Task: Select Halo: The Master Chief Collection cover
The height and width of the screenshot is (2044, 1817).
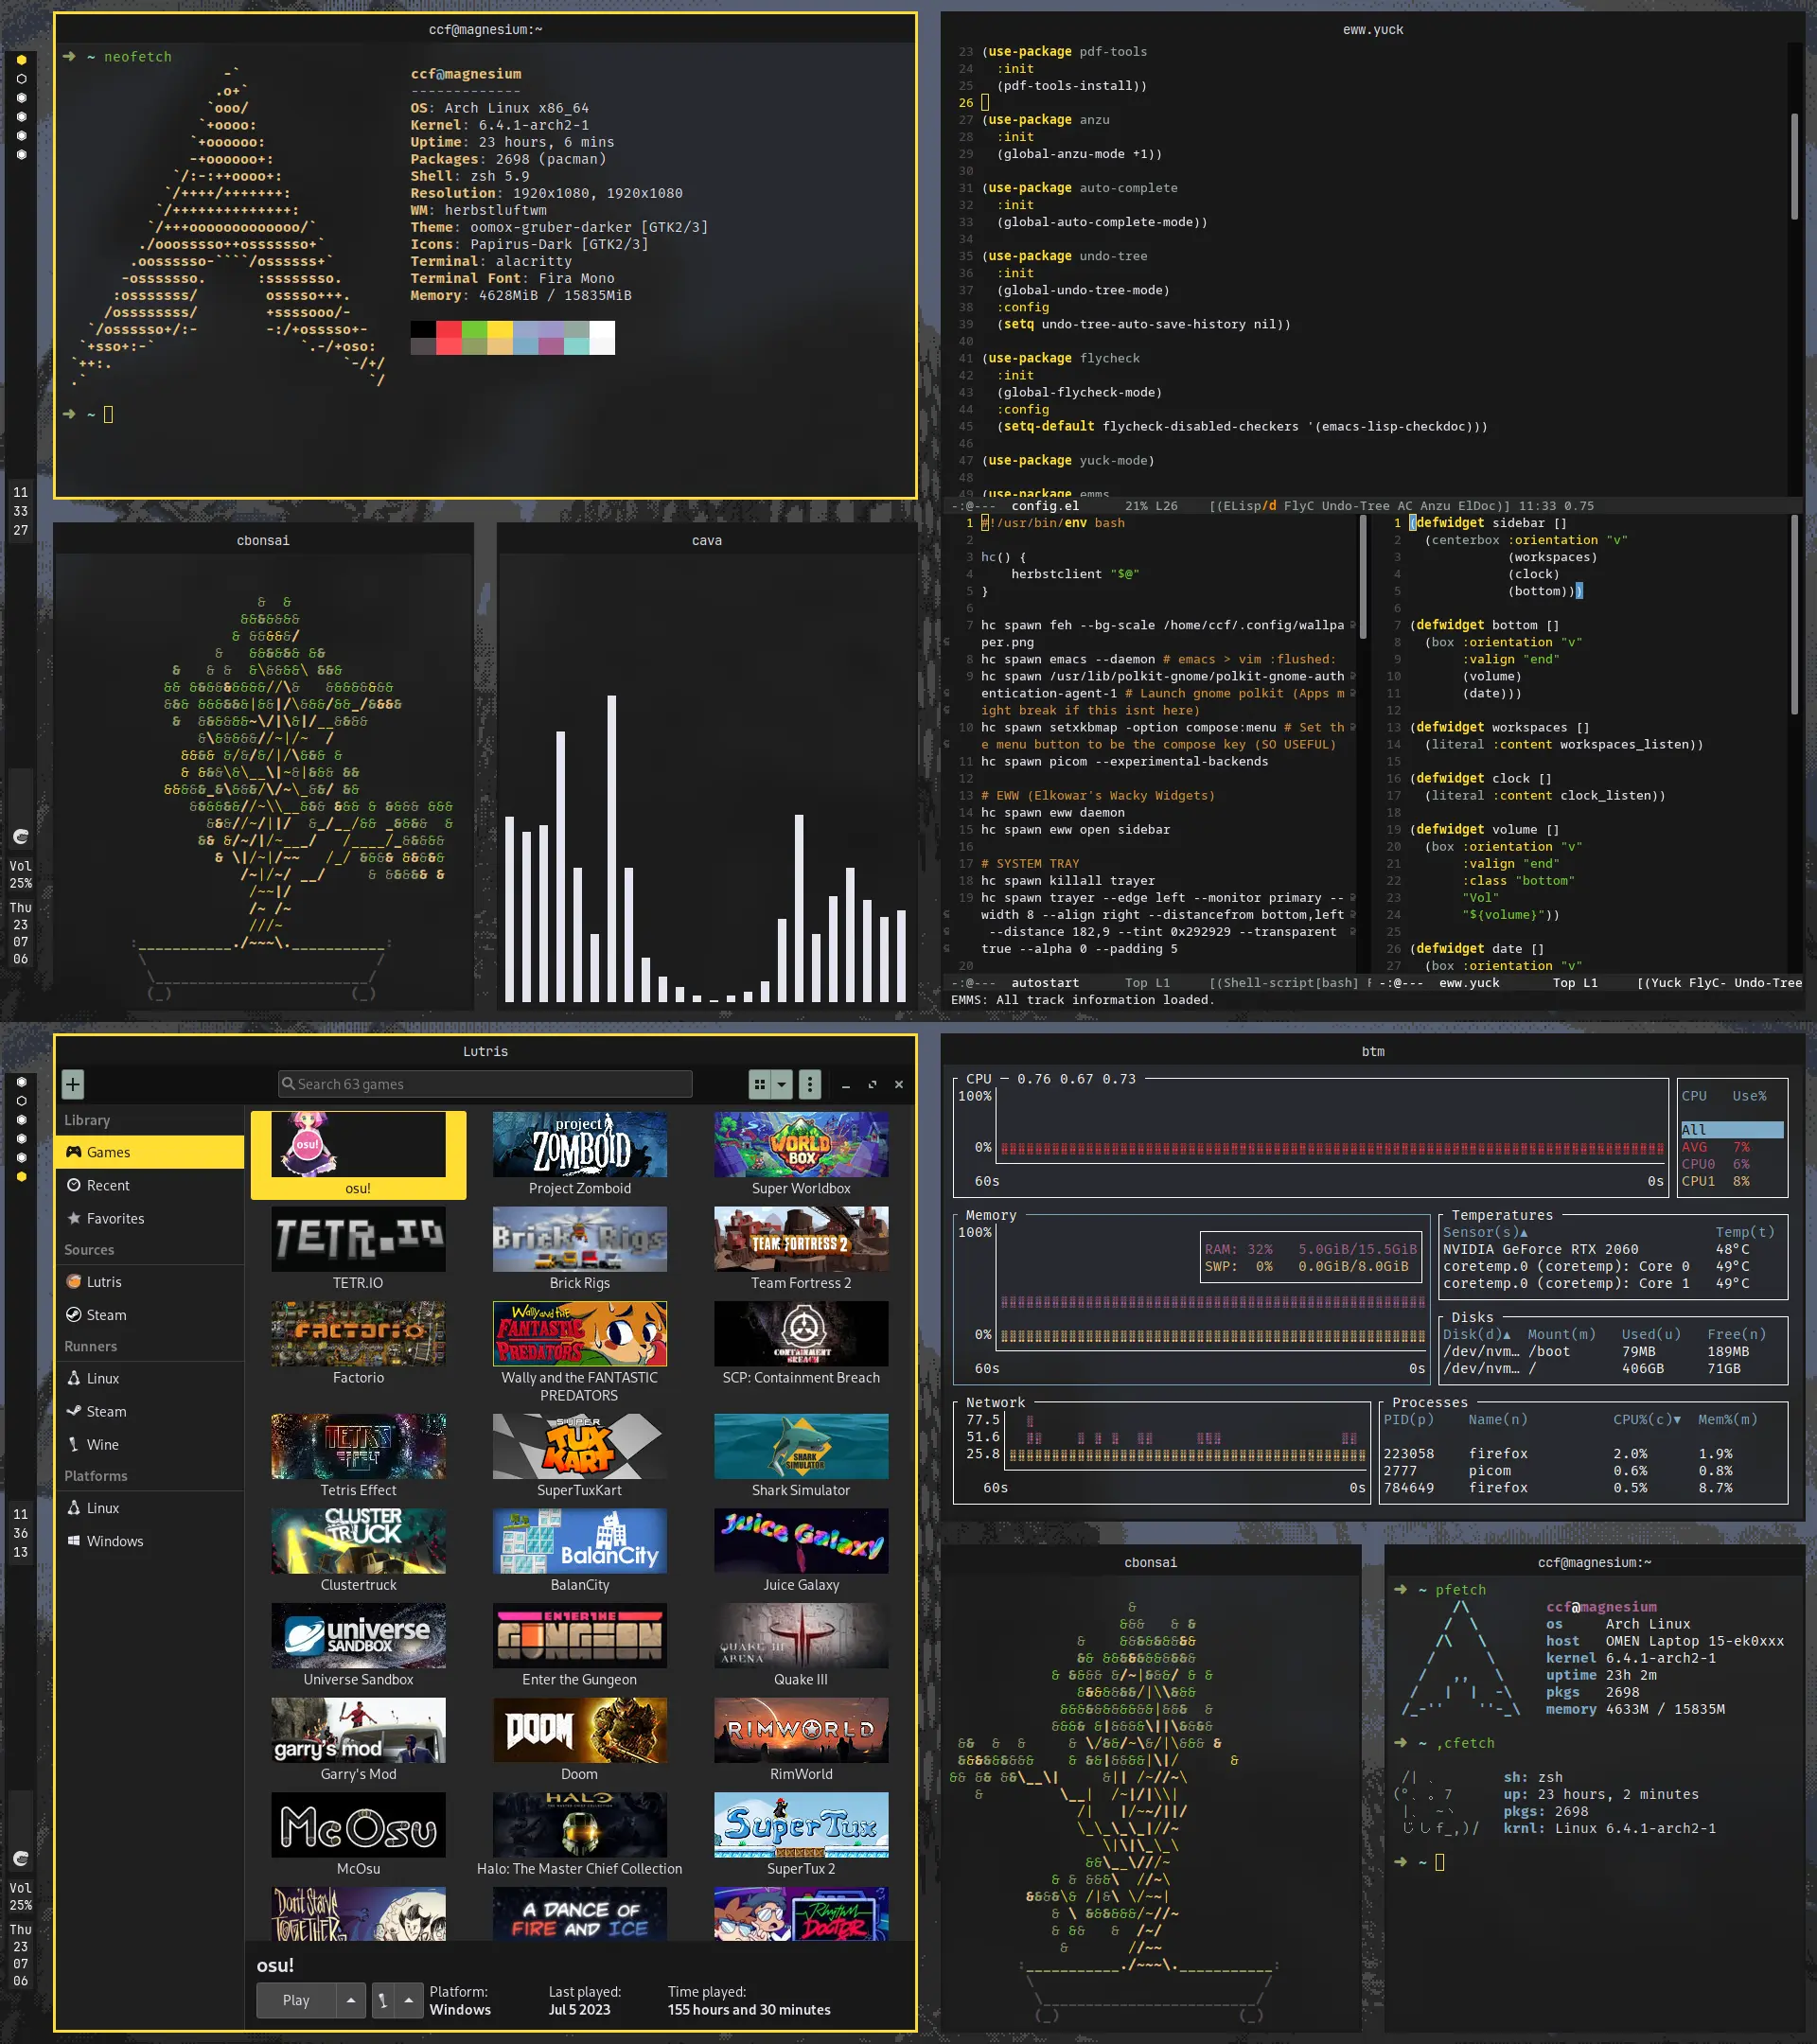Action: click(580, 1825)
